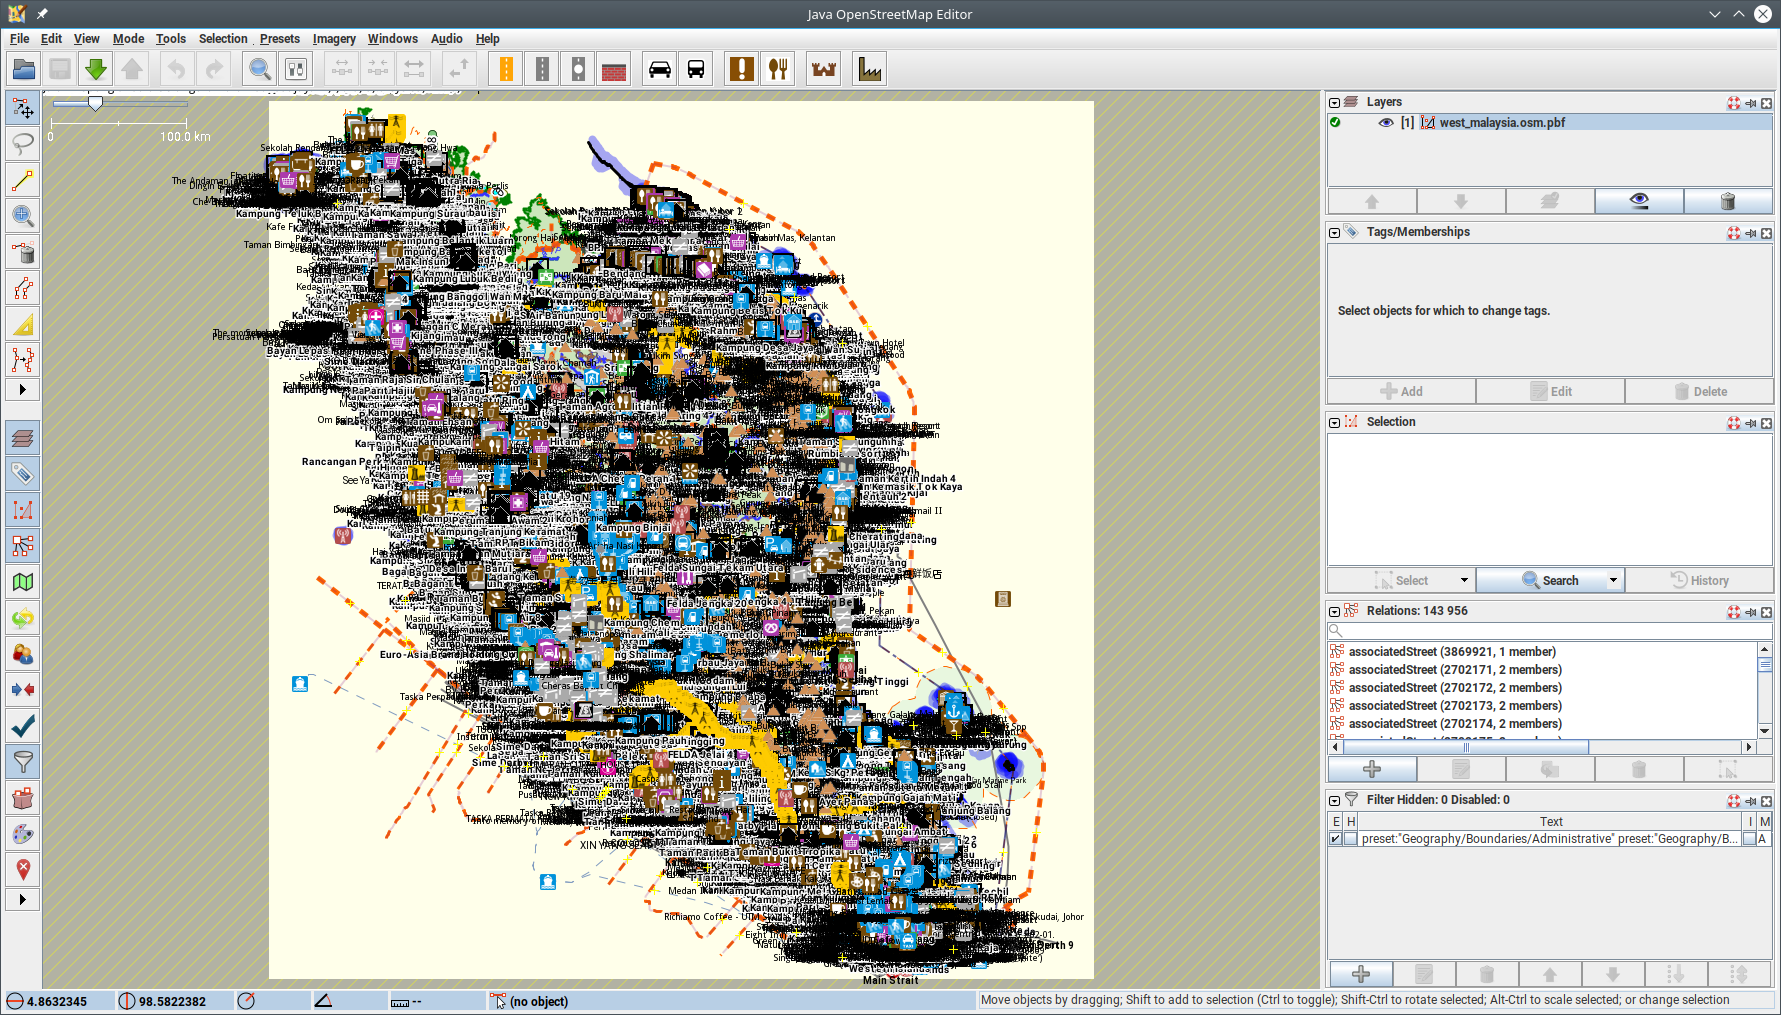Select the Car preset icon
The width and height of the screenshot is (1781, 1015).
pyautogui.click(x=660, y=69)
